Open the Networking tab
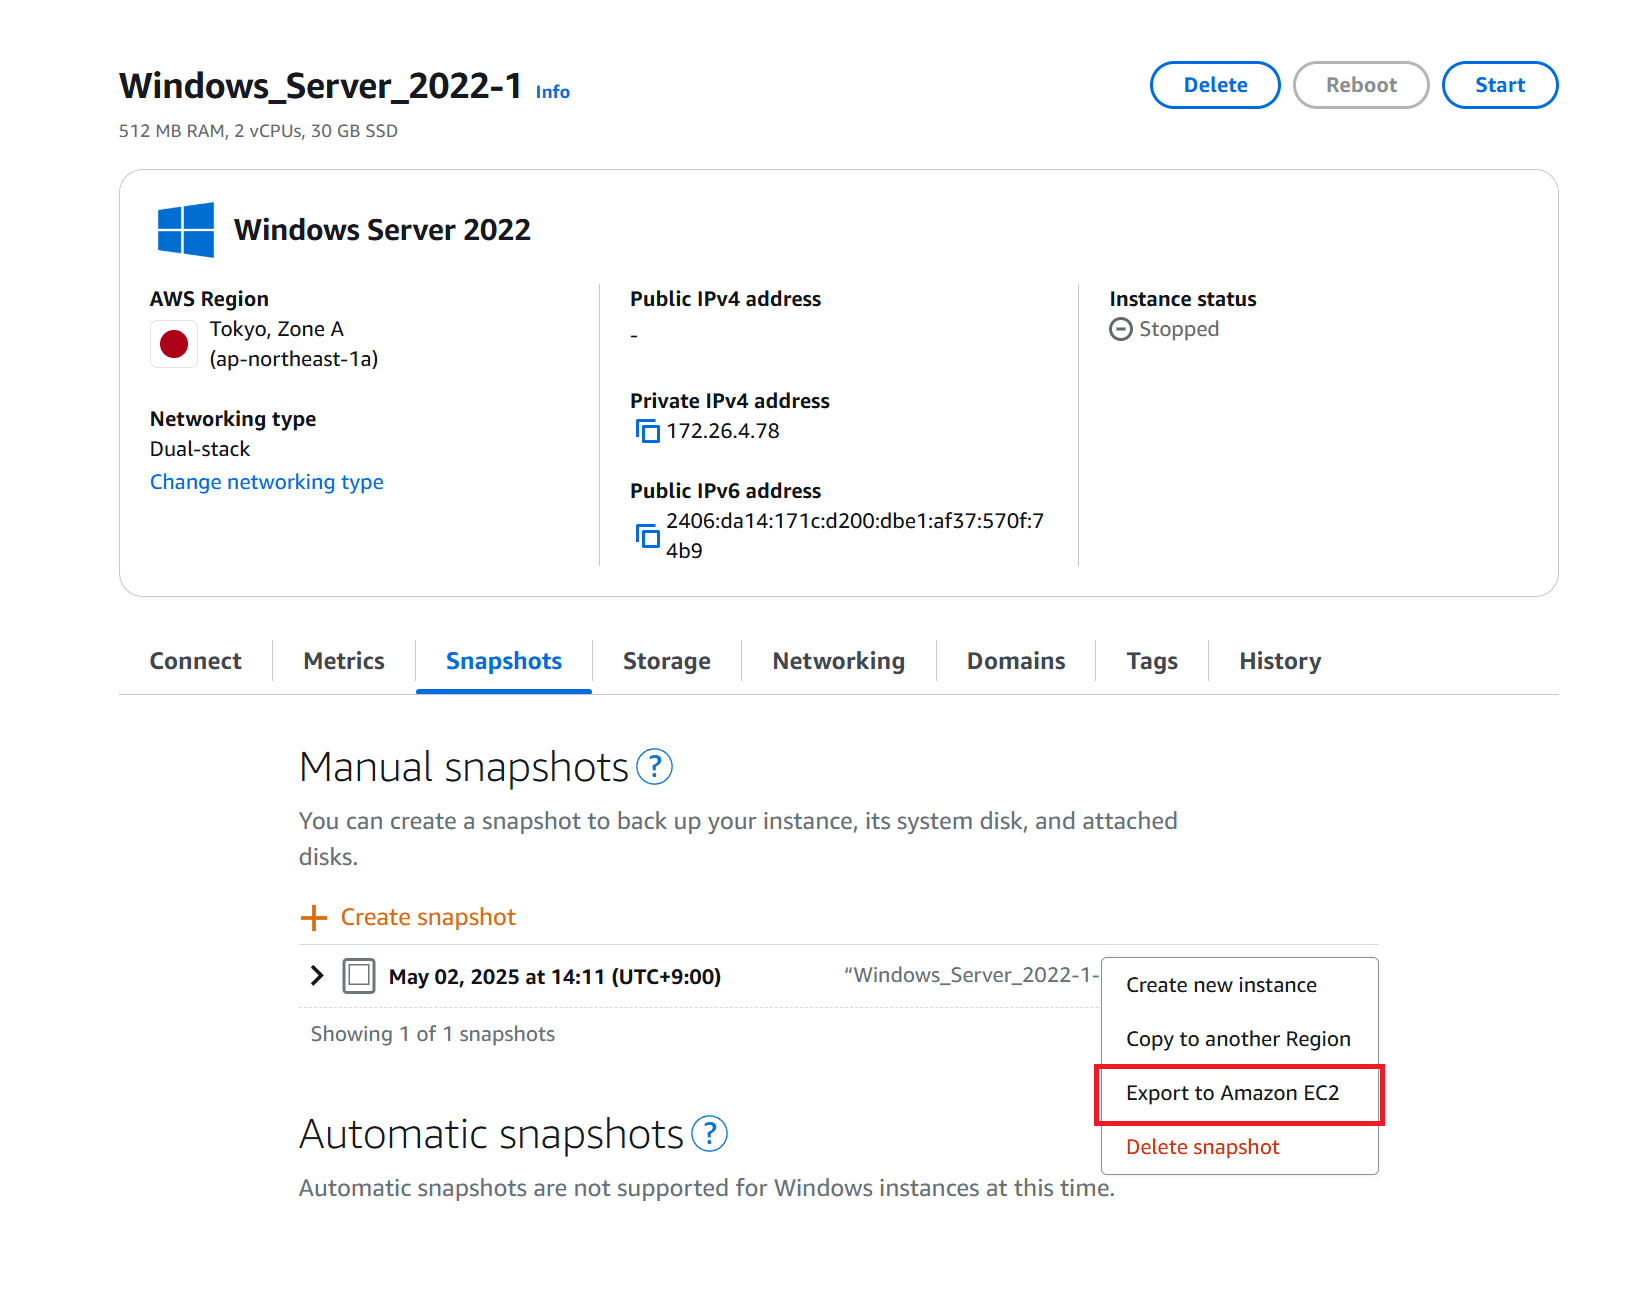The width and height of the screenshot is (1649, 1292). click(839, 661)
